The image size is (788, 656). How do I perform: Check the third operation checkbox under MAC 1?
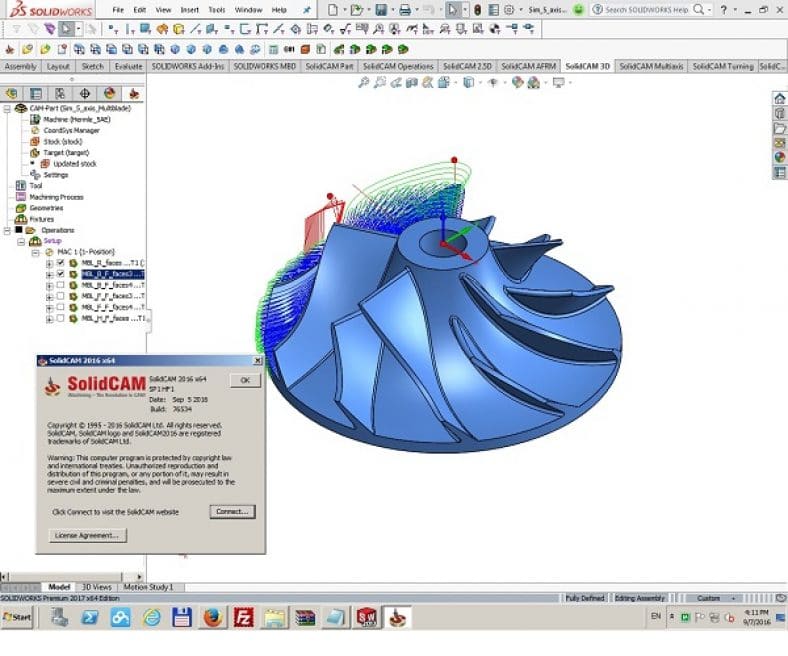(61, 285)
